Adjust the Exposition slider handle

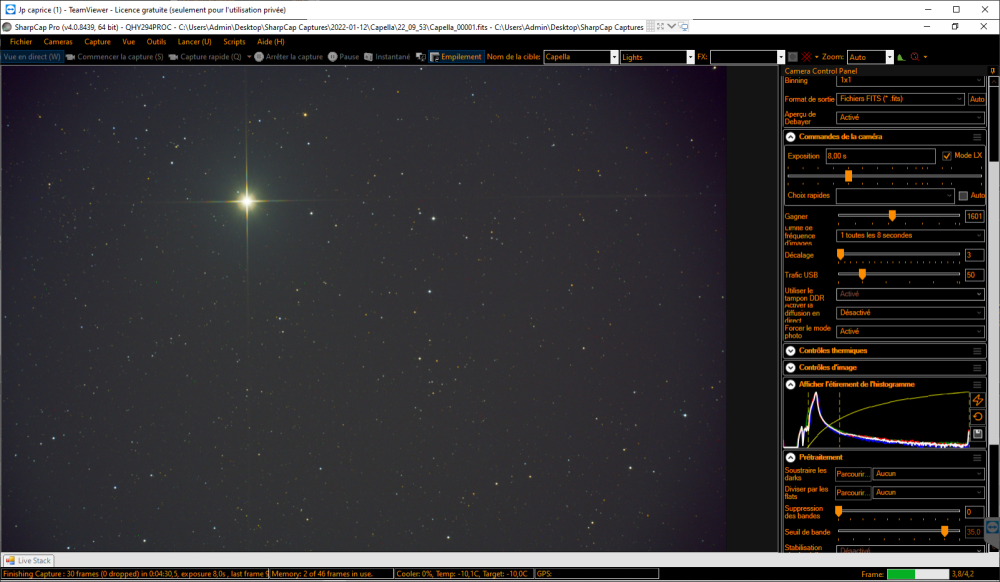848,176
